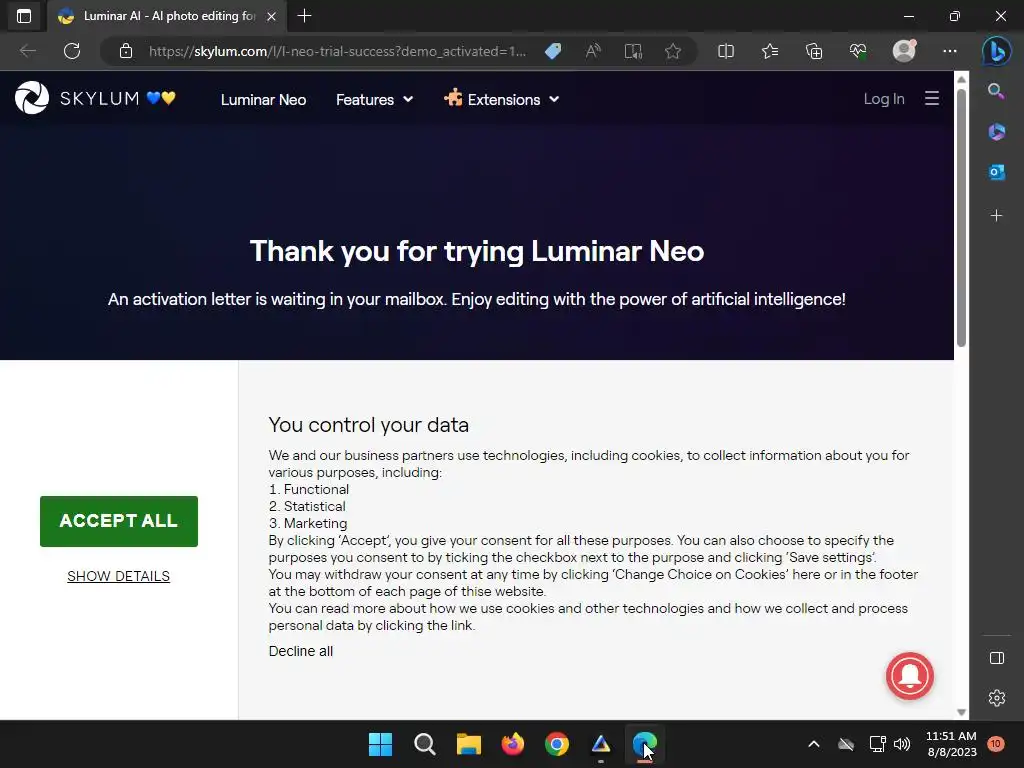Toggle the sidebar hide panel icon
The height and width of the screenshot is (768, 1024).
tap(997, 658)
